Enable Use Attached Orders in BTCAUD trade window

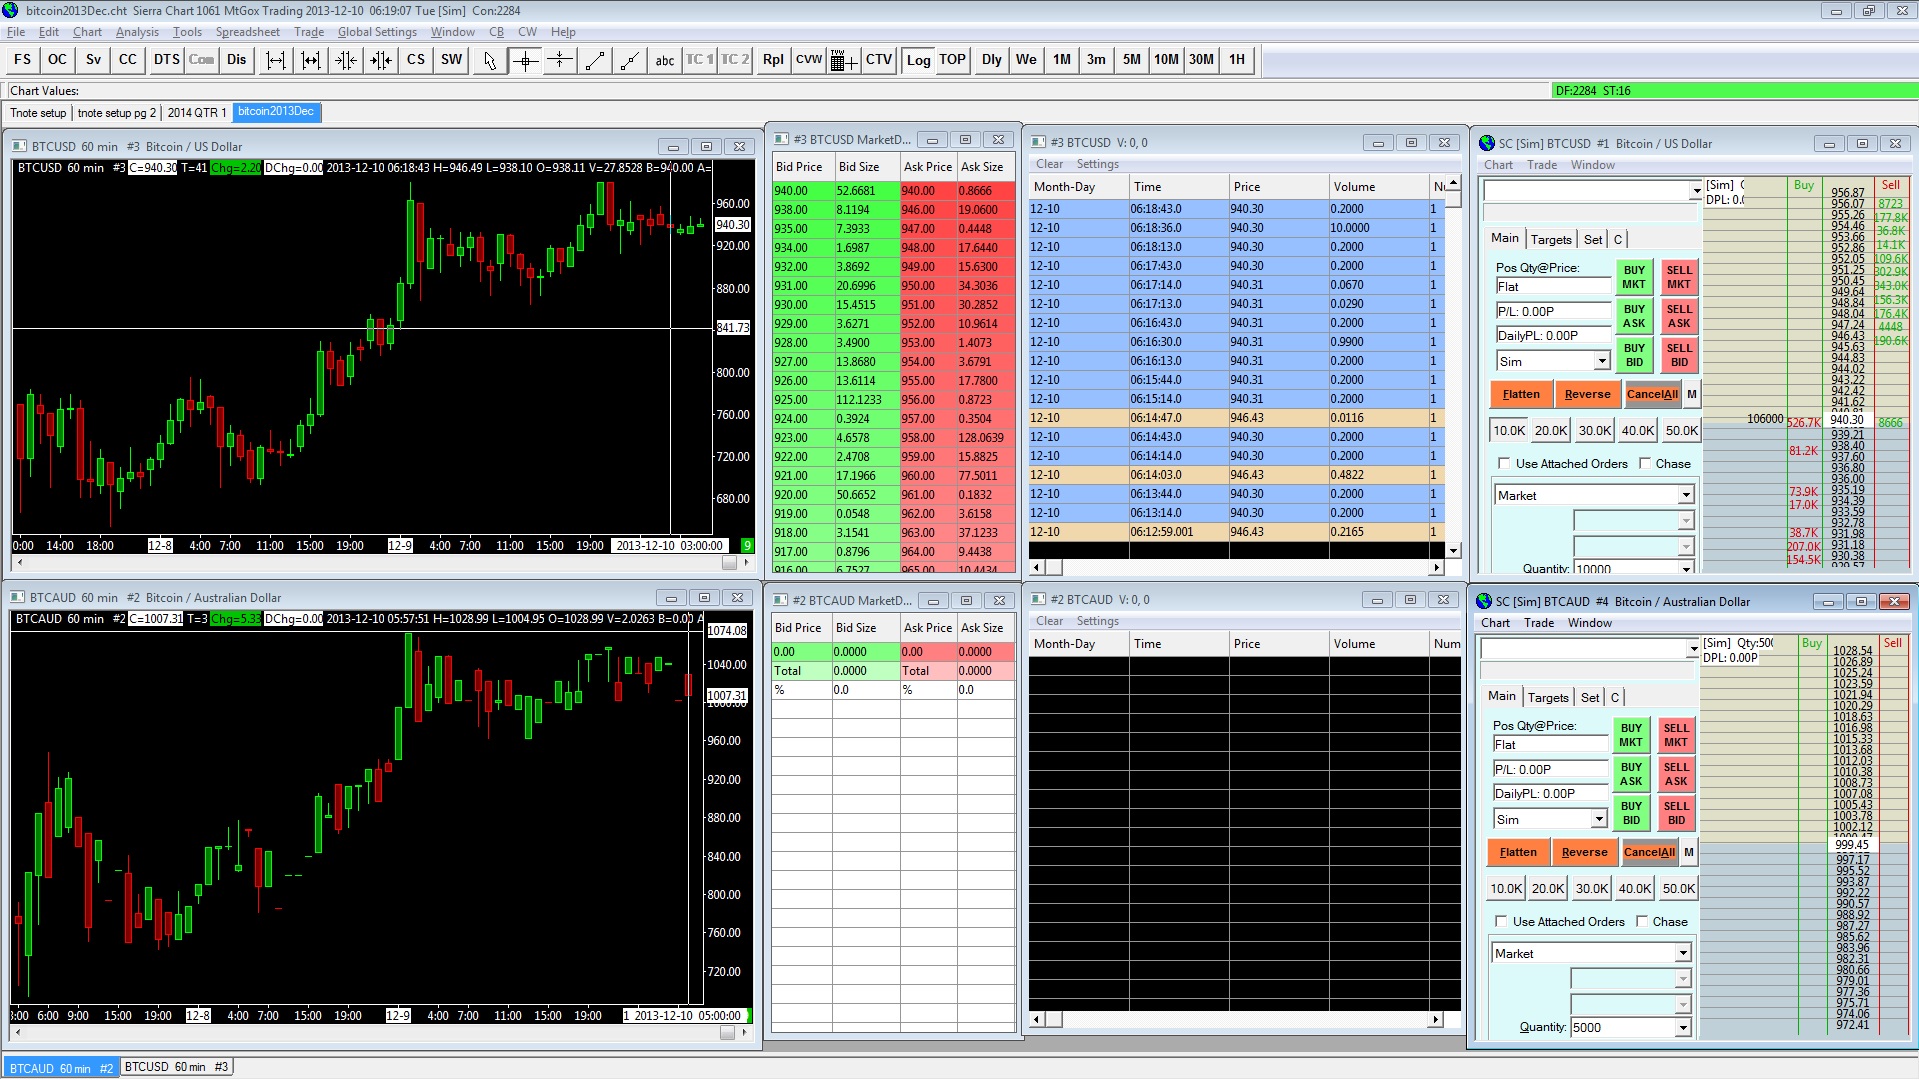pyautogui.click(x=1501, y=921)
